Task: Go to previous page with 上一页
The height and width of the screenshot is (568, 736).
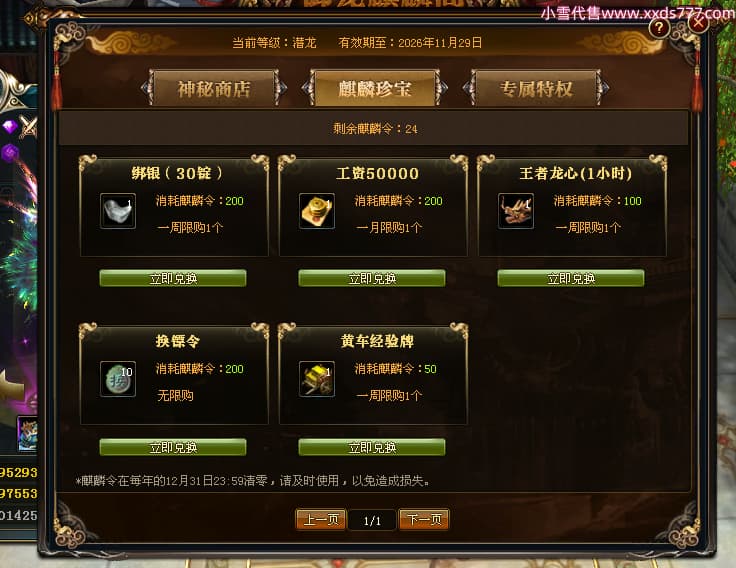Action: click(x=321, y=520)
